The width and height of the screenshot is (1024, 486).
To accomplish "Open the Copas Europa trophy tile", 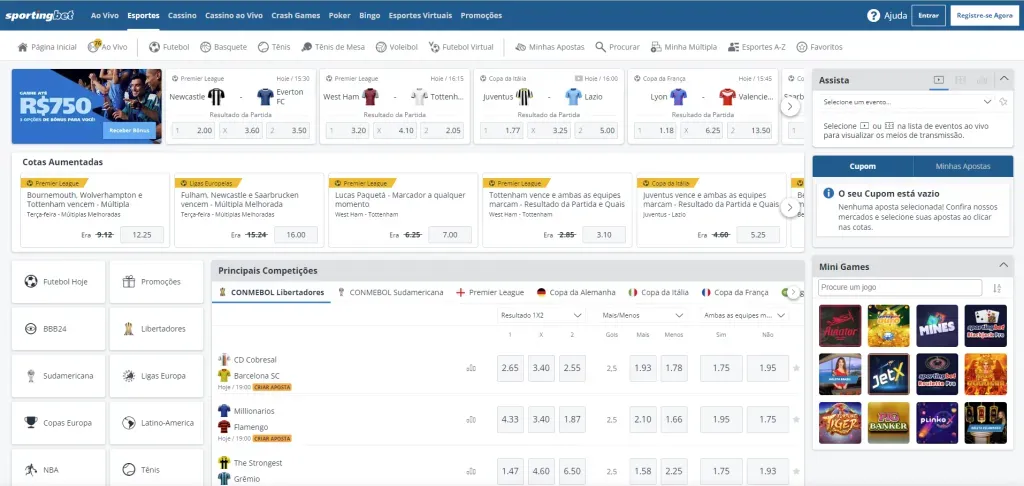I will pos(58,423).
